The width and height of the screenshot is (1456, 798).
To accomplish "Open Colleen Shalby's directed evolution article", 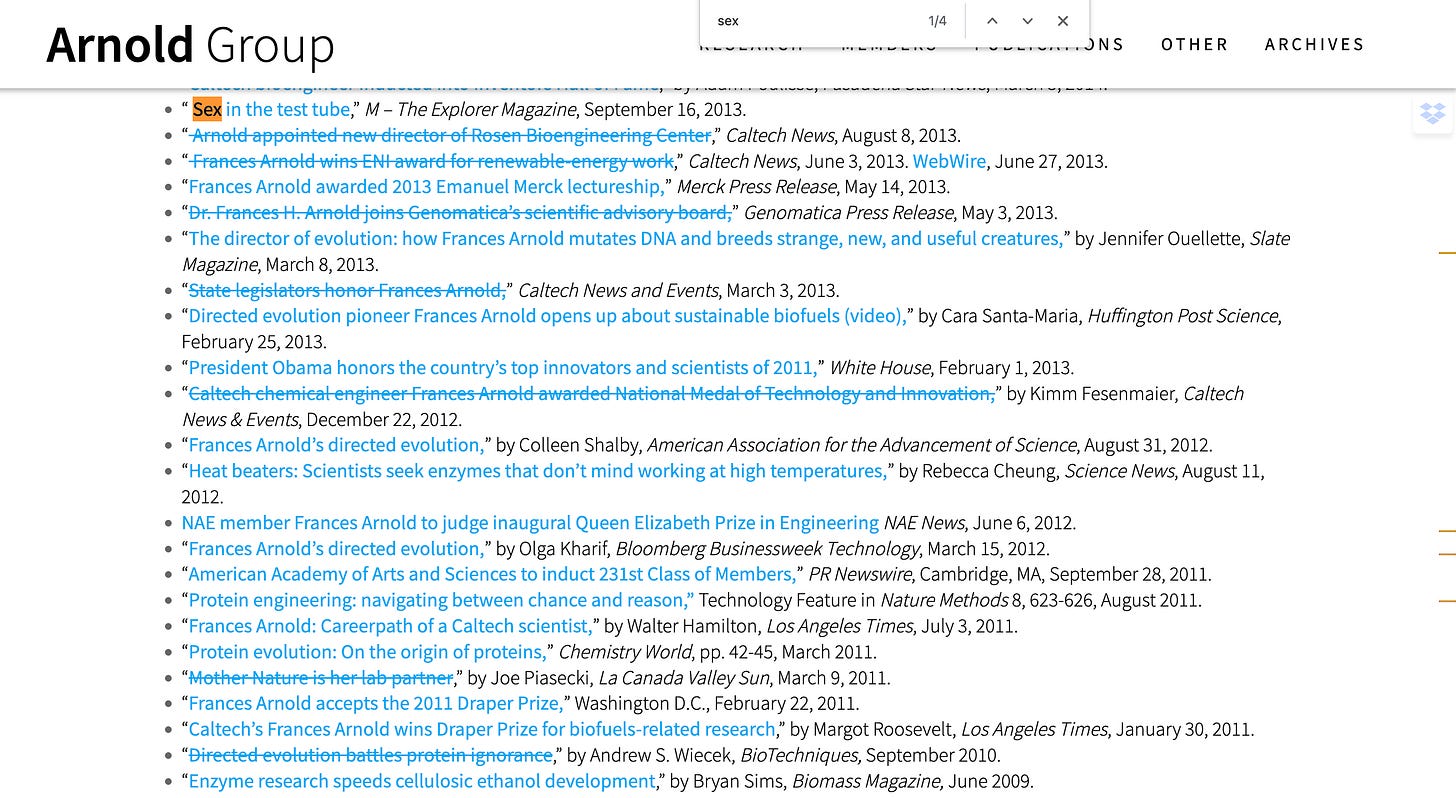I will pos(337,445).
